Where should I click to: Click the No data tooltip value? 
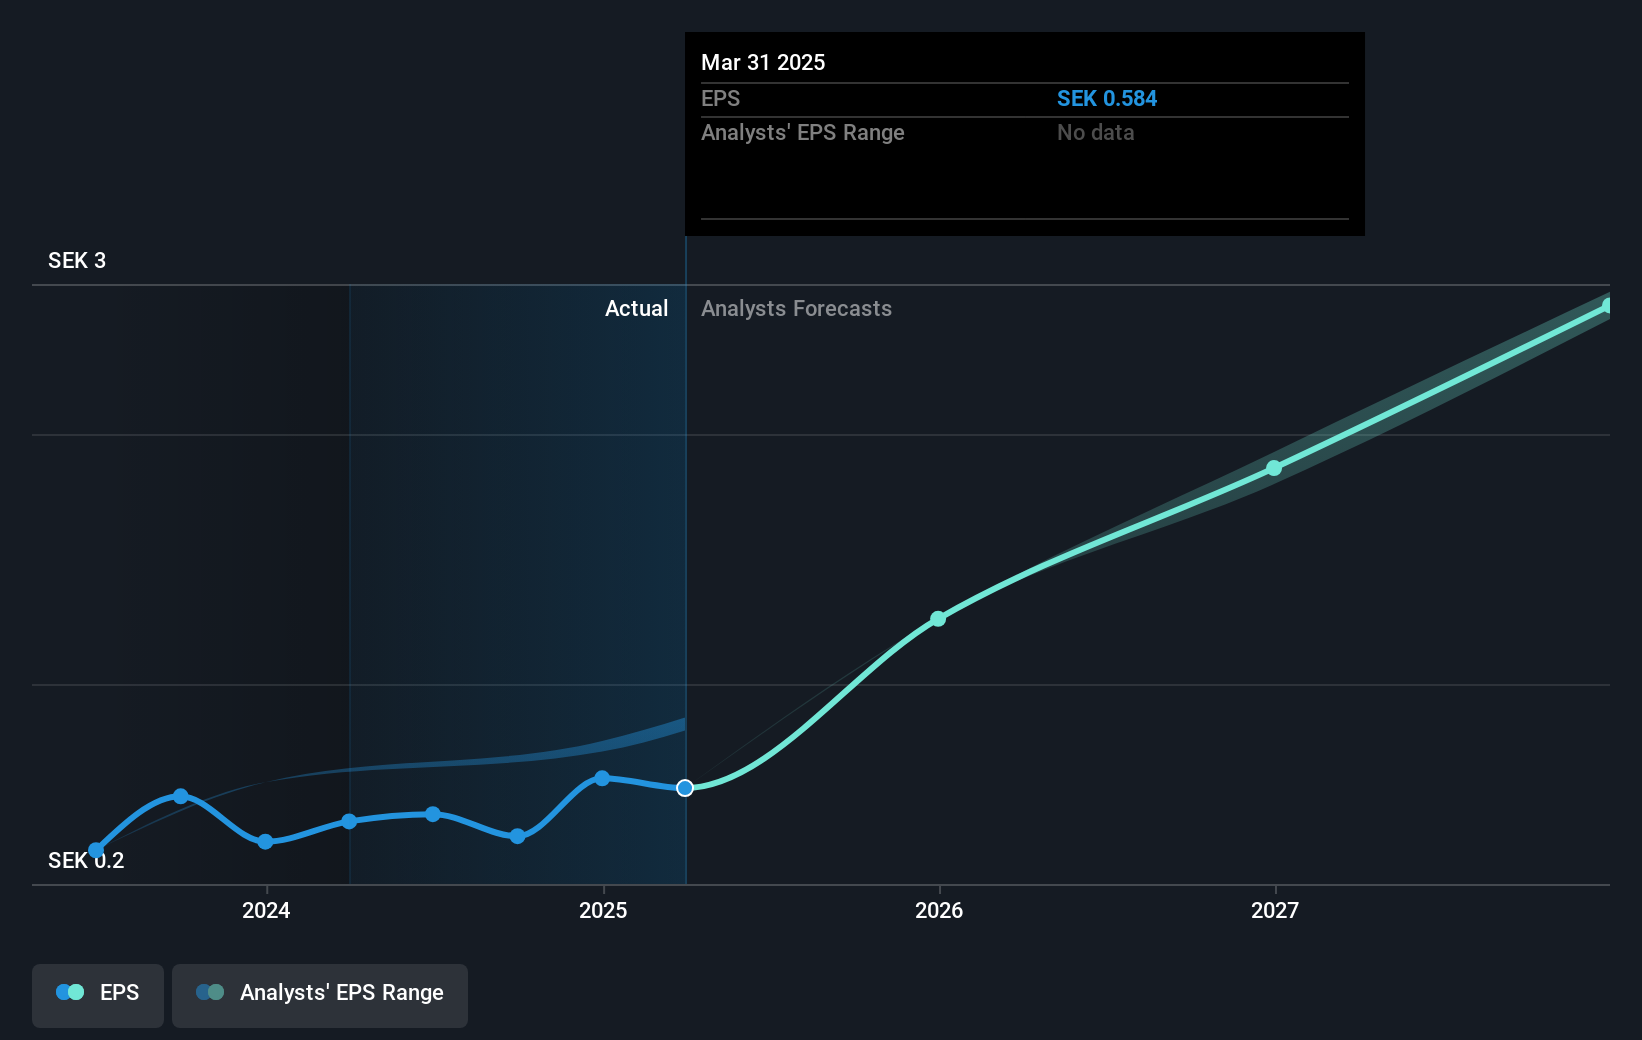click(1095, 132)
